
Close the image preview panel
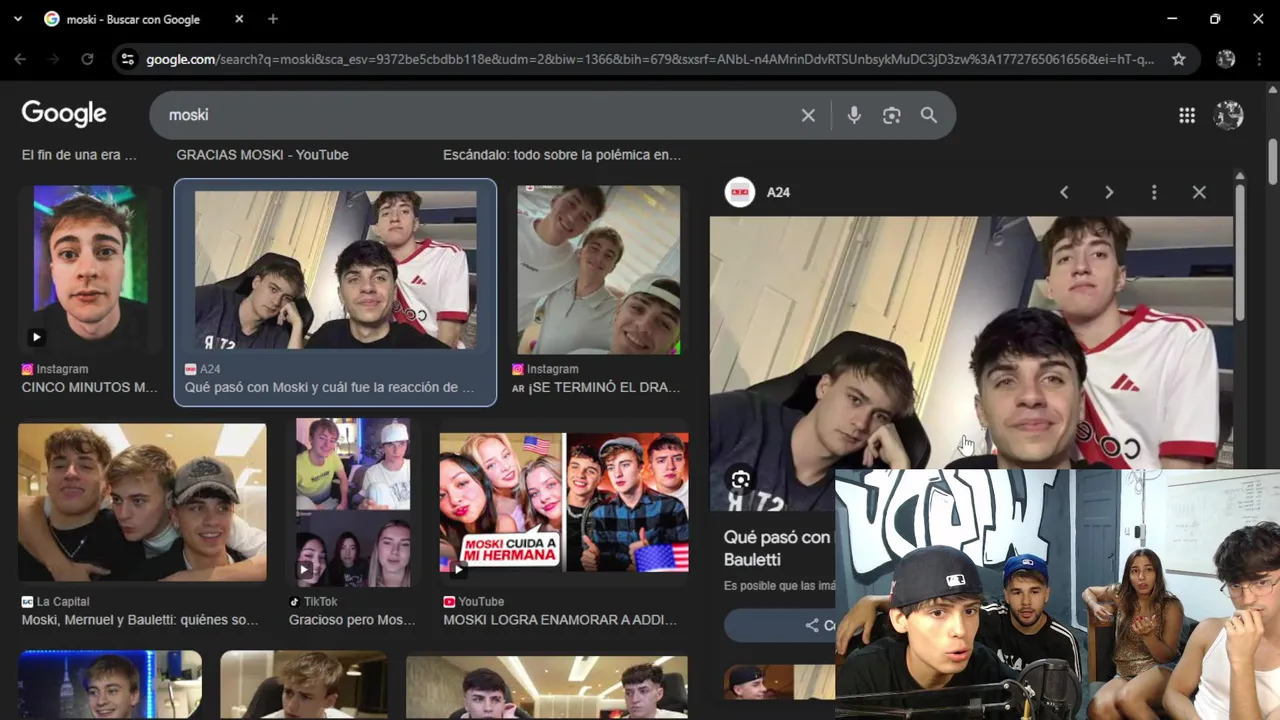pos(1199,192)
